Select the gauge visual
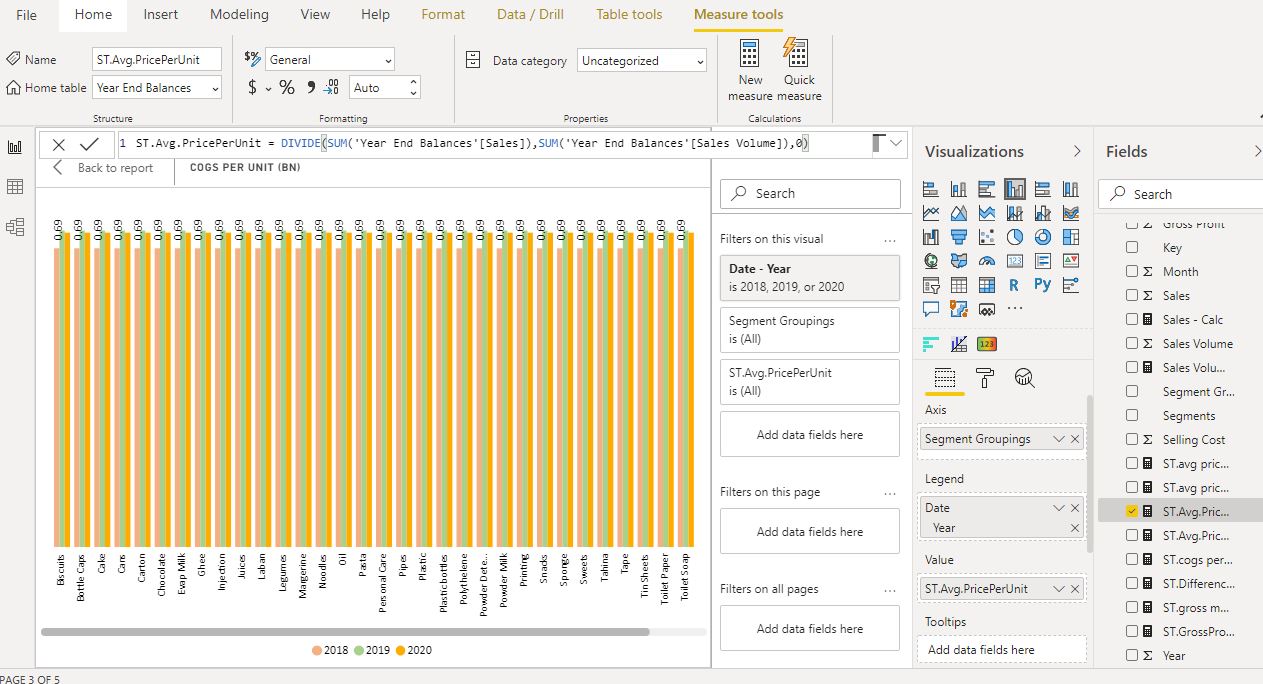Image resolution: width=1263 pixels, height=684 pixels. click(987, 261)
